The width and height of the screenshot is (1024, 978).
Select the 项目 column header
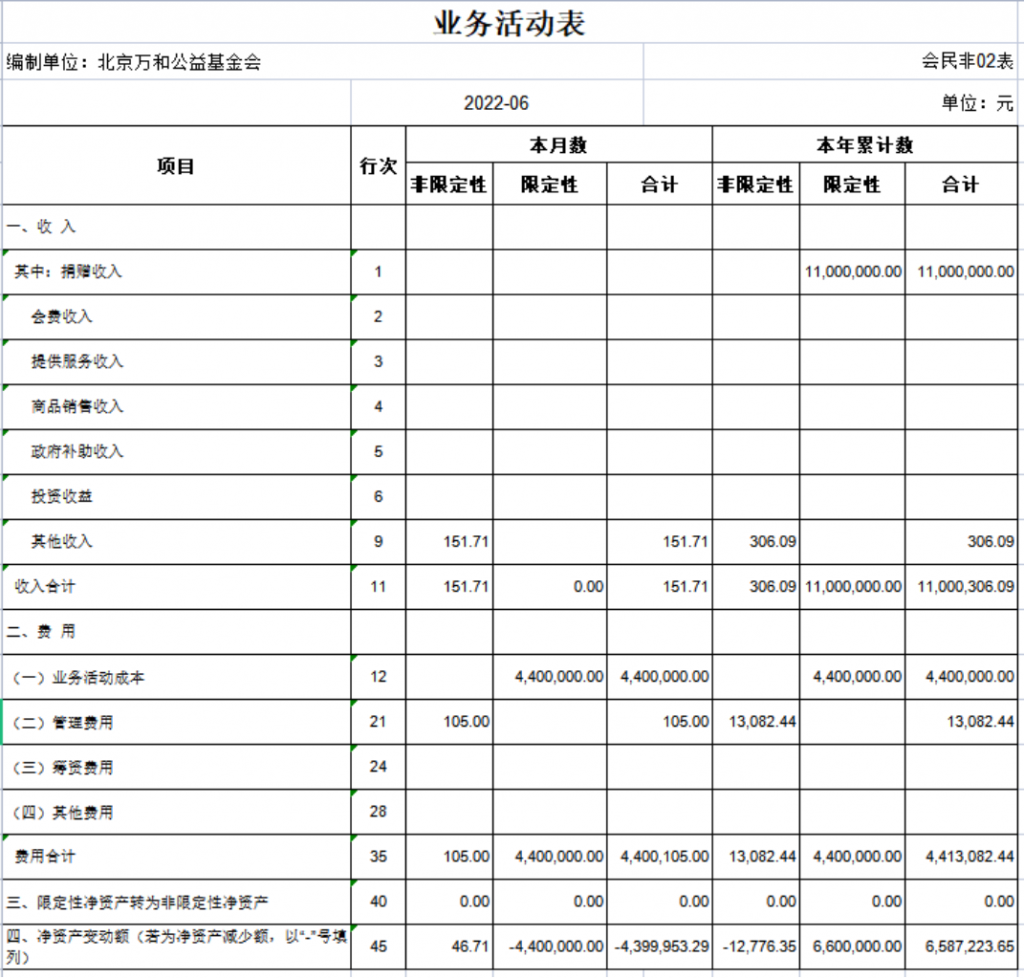click(176, 166)
